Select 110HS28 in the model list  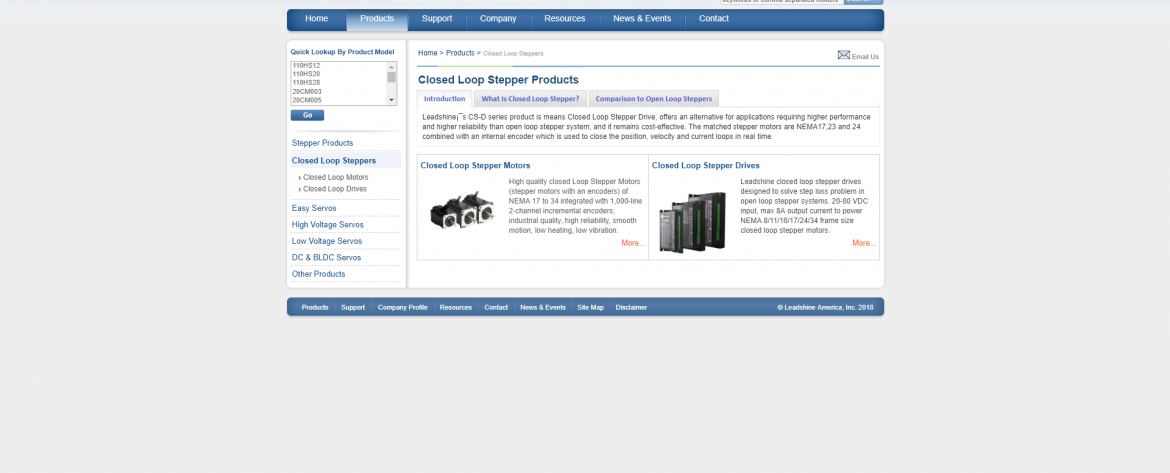[306, 83]
